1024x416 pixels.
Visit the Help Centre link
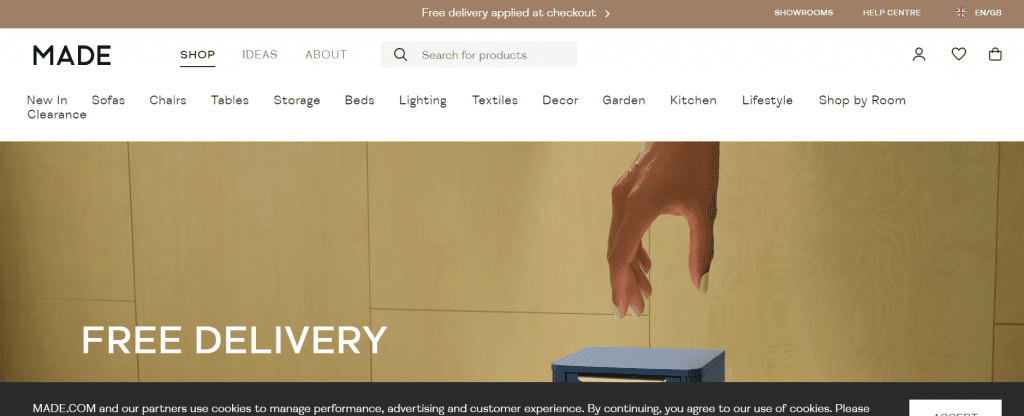click(x=891, y=12)
